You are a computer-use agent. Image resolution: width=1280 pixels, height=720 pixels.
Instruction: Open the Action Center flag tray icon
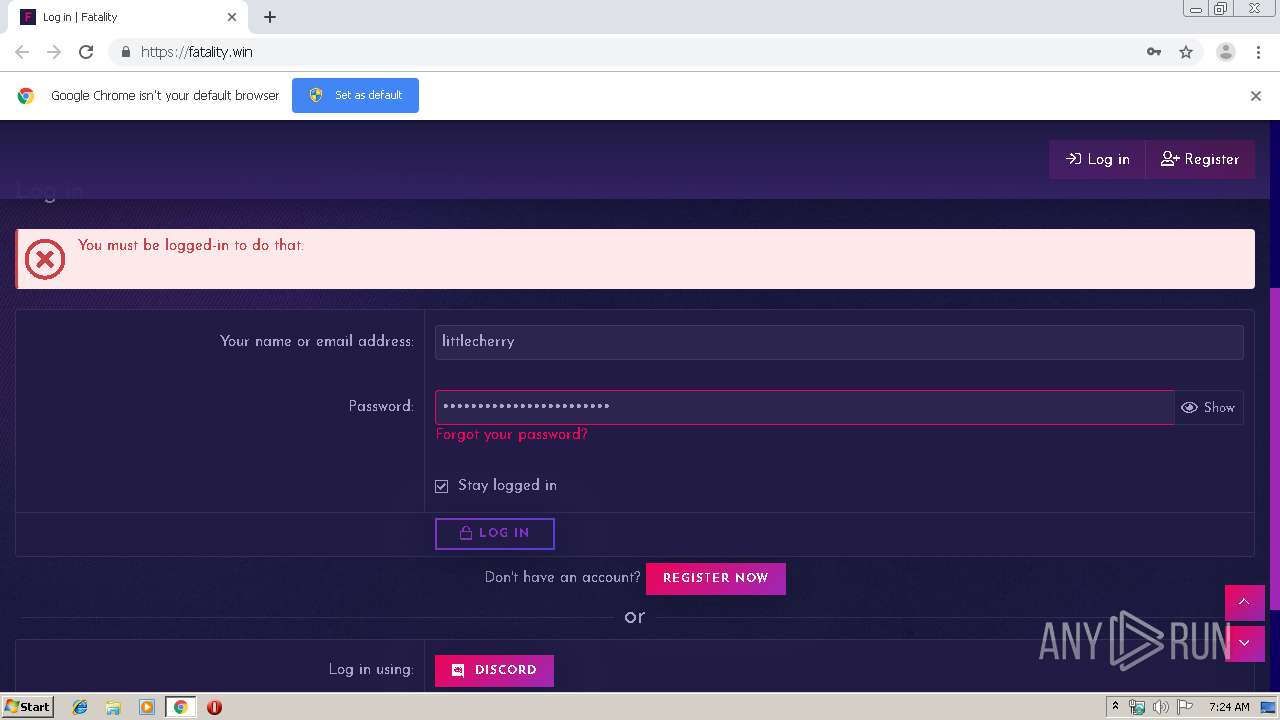pos(1183,707)
